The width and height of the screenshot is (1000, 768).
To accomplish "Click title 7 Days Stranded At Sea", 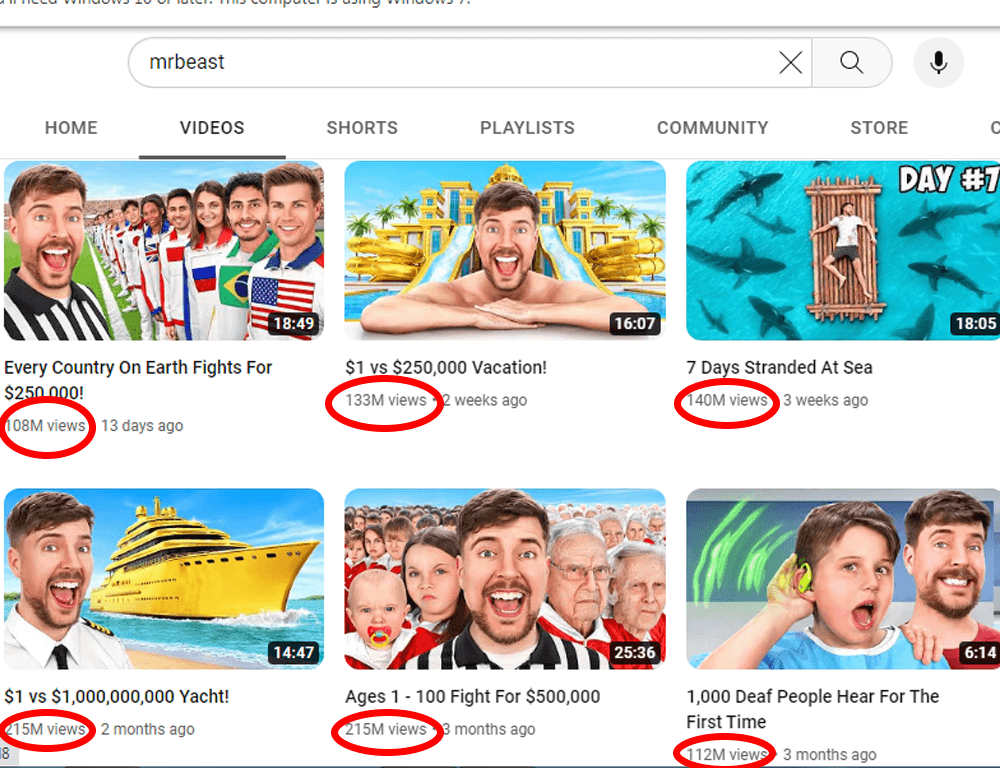I will [x=779, y=367].
